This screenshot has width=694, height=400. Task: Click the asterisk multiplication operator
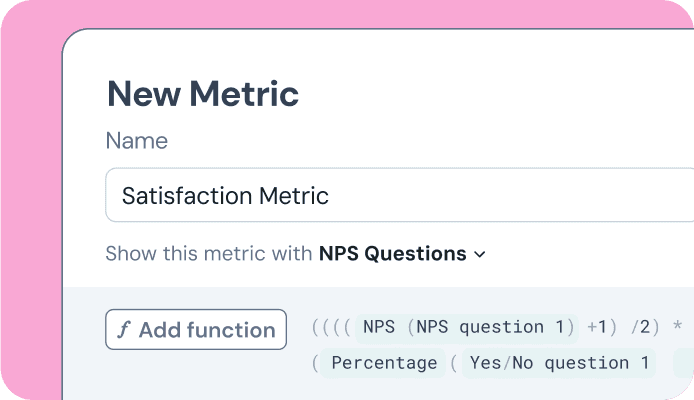point(677,326)
